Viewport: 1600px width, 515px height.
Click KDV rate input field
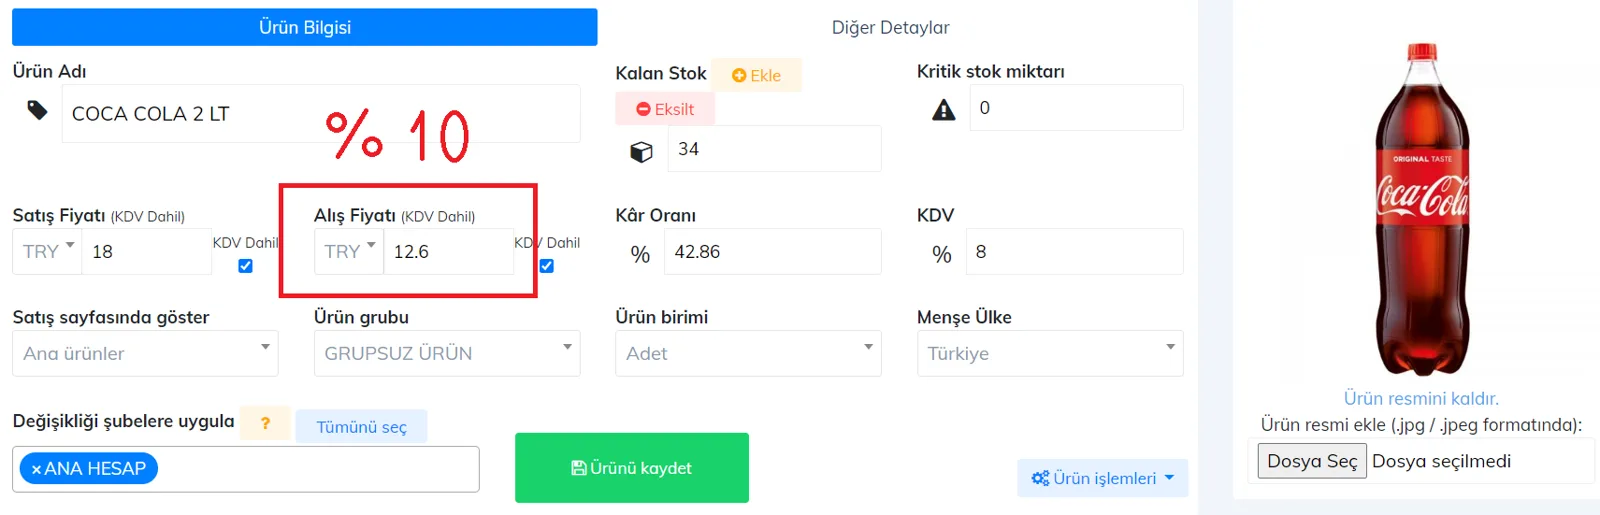[x=1075, y=251]
